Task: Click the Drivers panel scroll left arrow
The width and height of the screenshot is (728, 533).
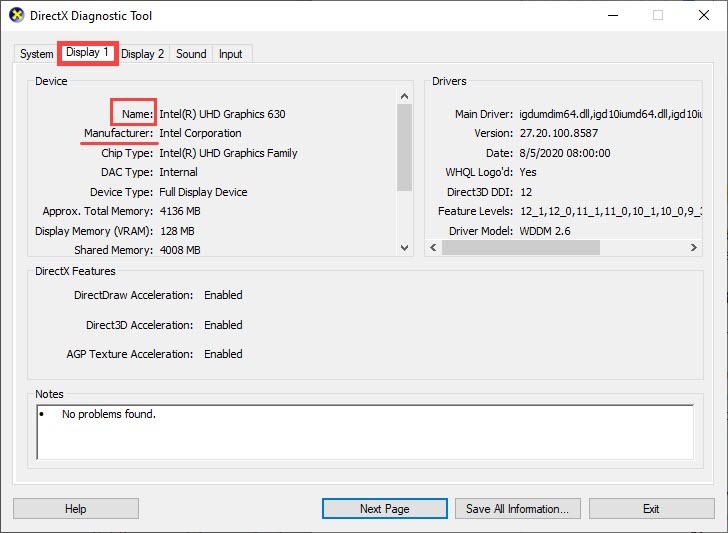Action: [x=433, y=248]
